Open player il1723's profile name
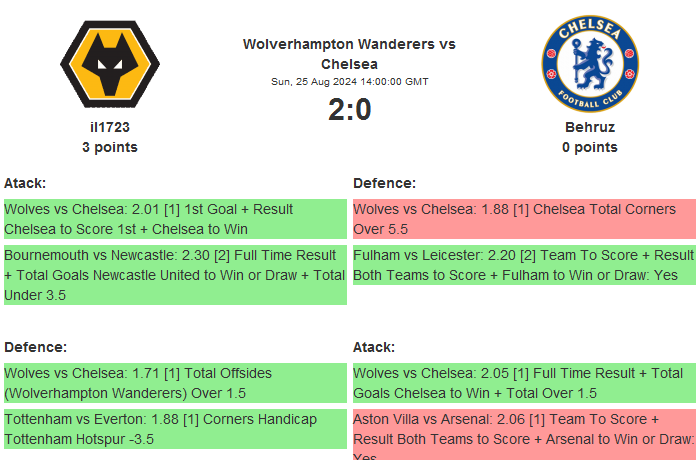This screenshot has height=460, width=700. 110,127
